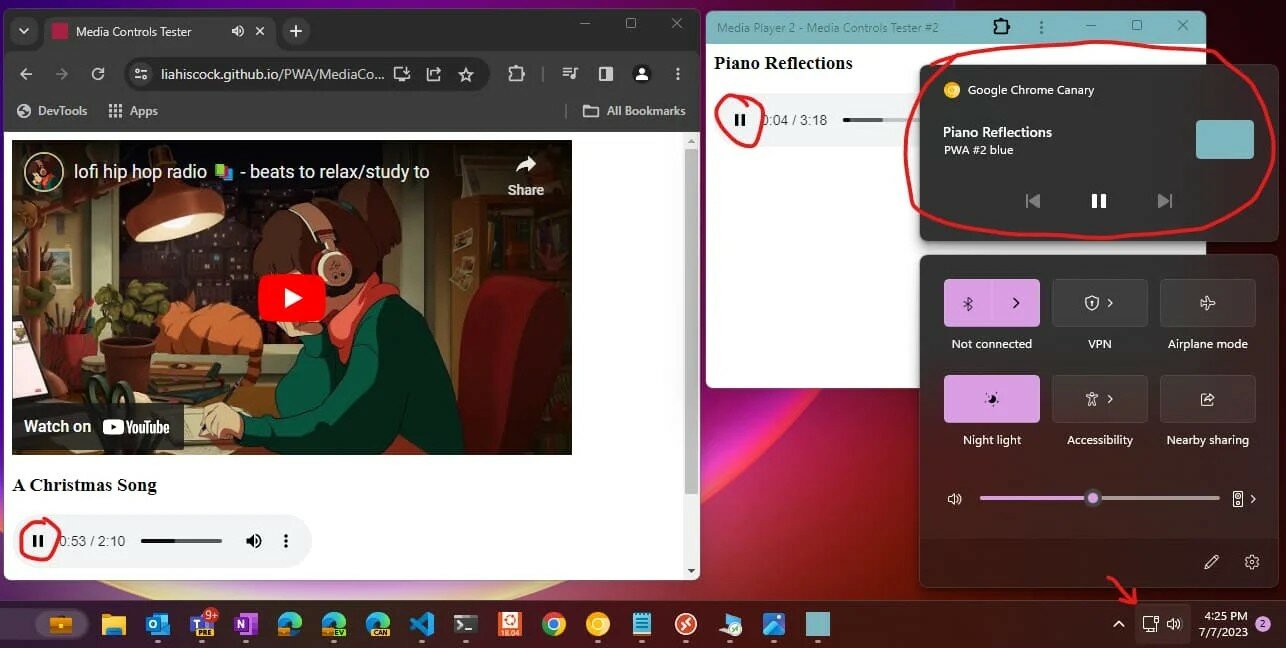The image size is (1286, 648).
Task: Open Chrome's Extensions puzzle icon
Action: coord(516,74)
